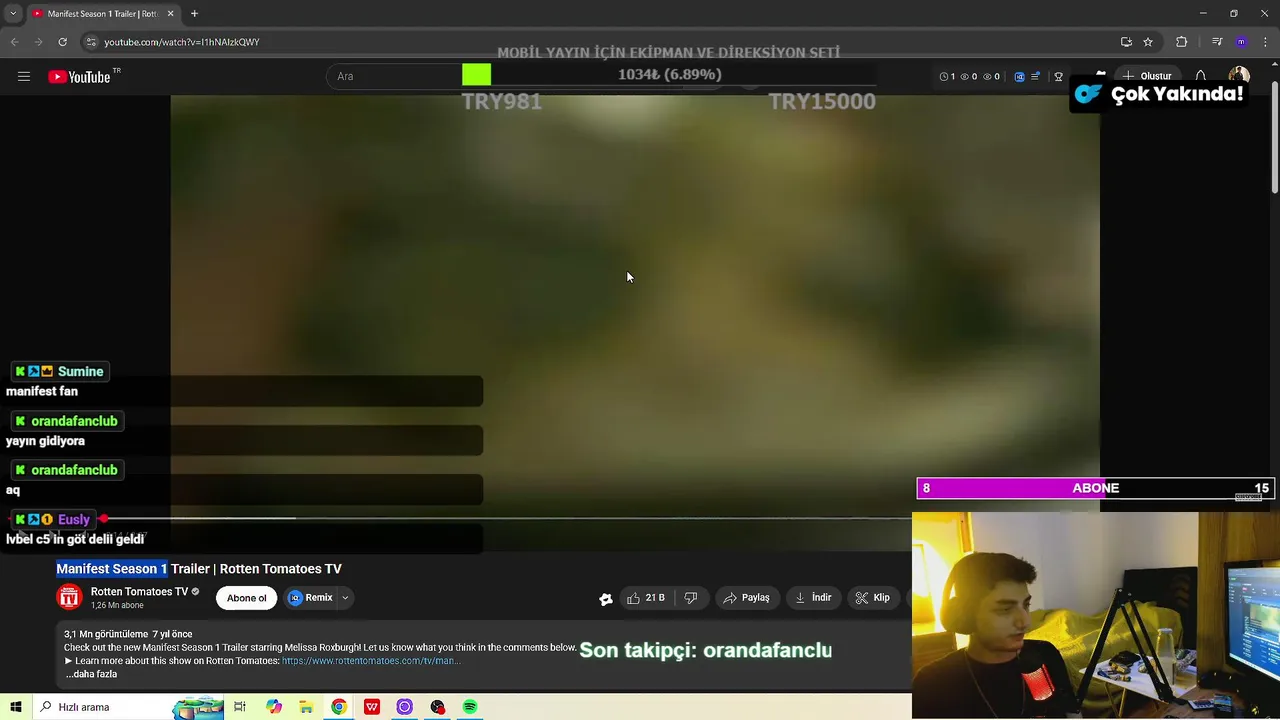
Task: Click the video title text
Action: click(199, 569)
